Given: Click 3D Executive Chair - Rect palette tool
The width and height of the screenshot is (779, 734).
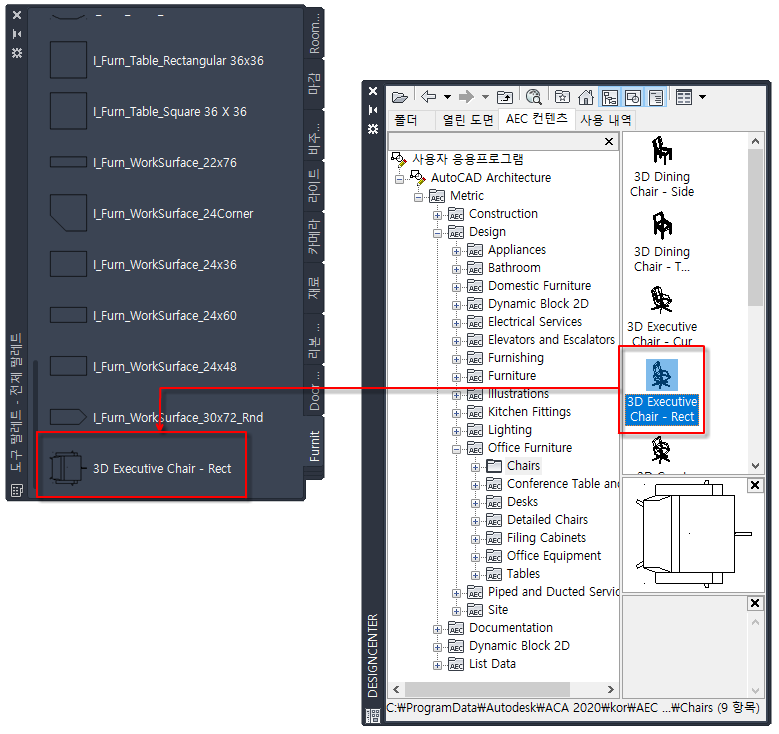Looking at the screenshot, I should pos(142,468).
